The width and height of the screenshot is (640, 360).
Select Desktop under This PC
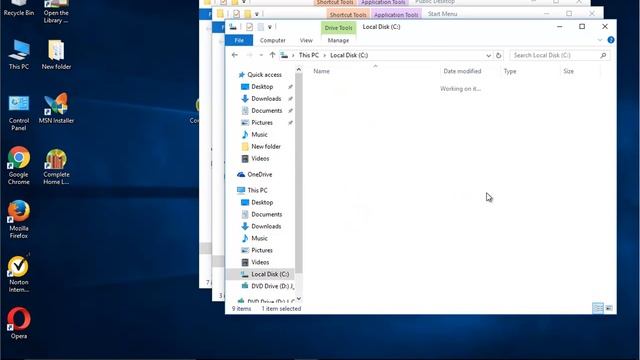coord(262,202)
